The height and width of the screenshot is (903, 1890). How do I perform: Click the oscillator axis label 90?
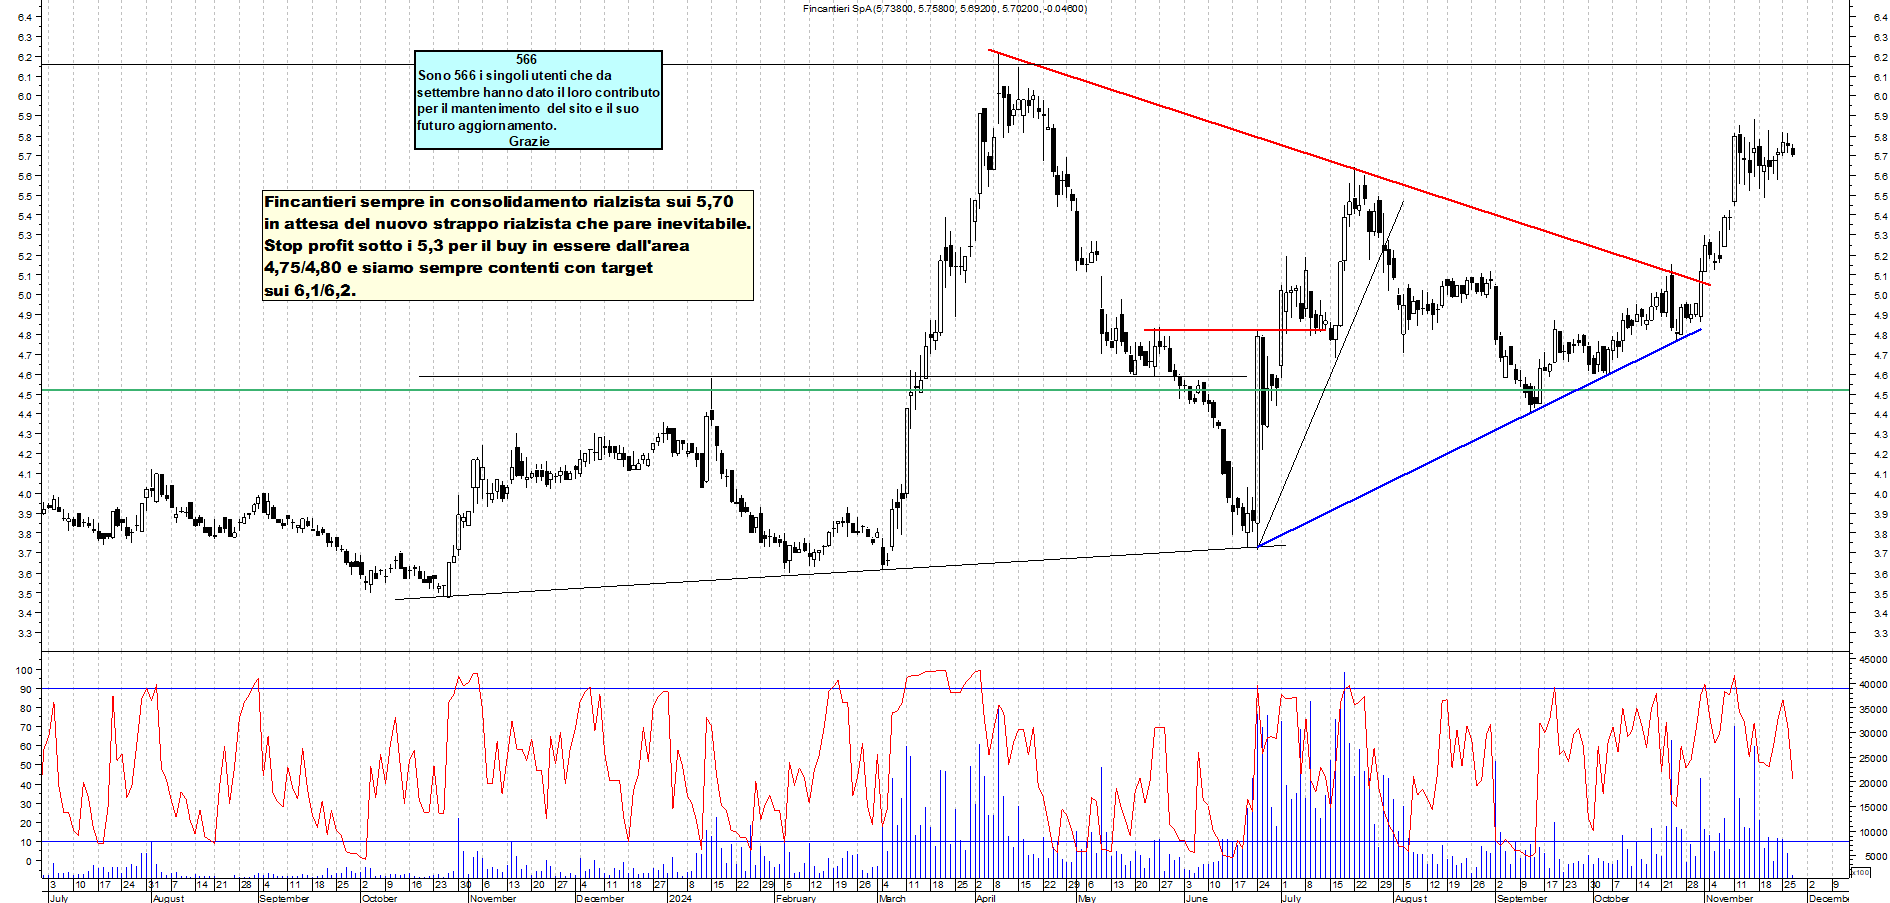(27, 689)
